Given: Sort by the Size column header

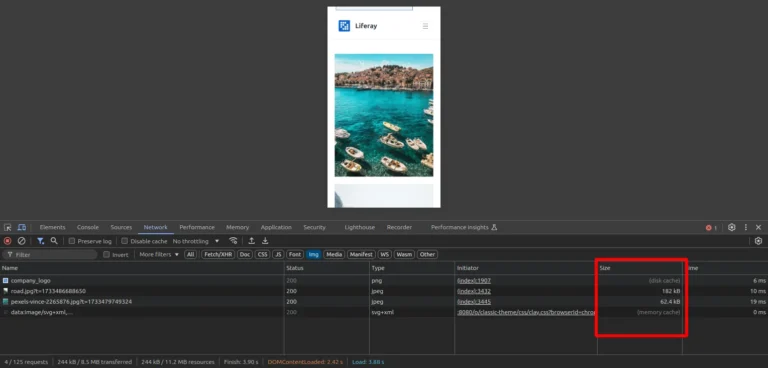Looking at the screenshot, I should click(x=640, y=268).
